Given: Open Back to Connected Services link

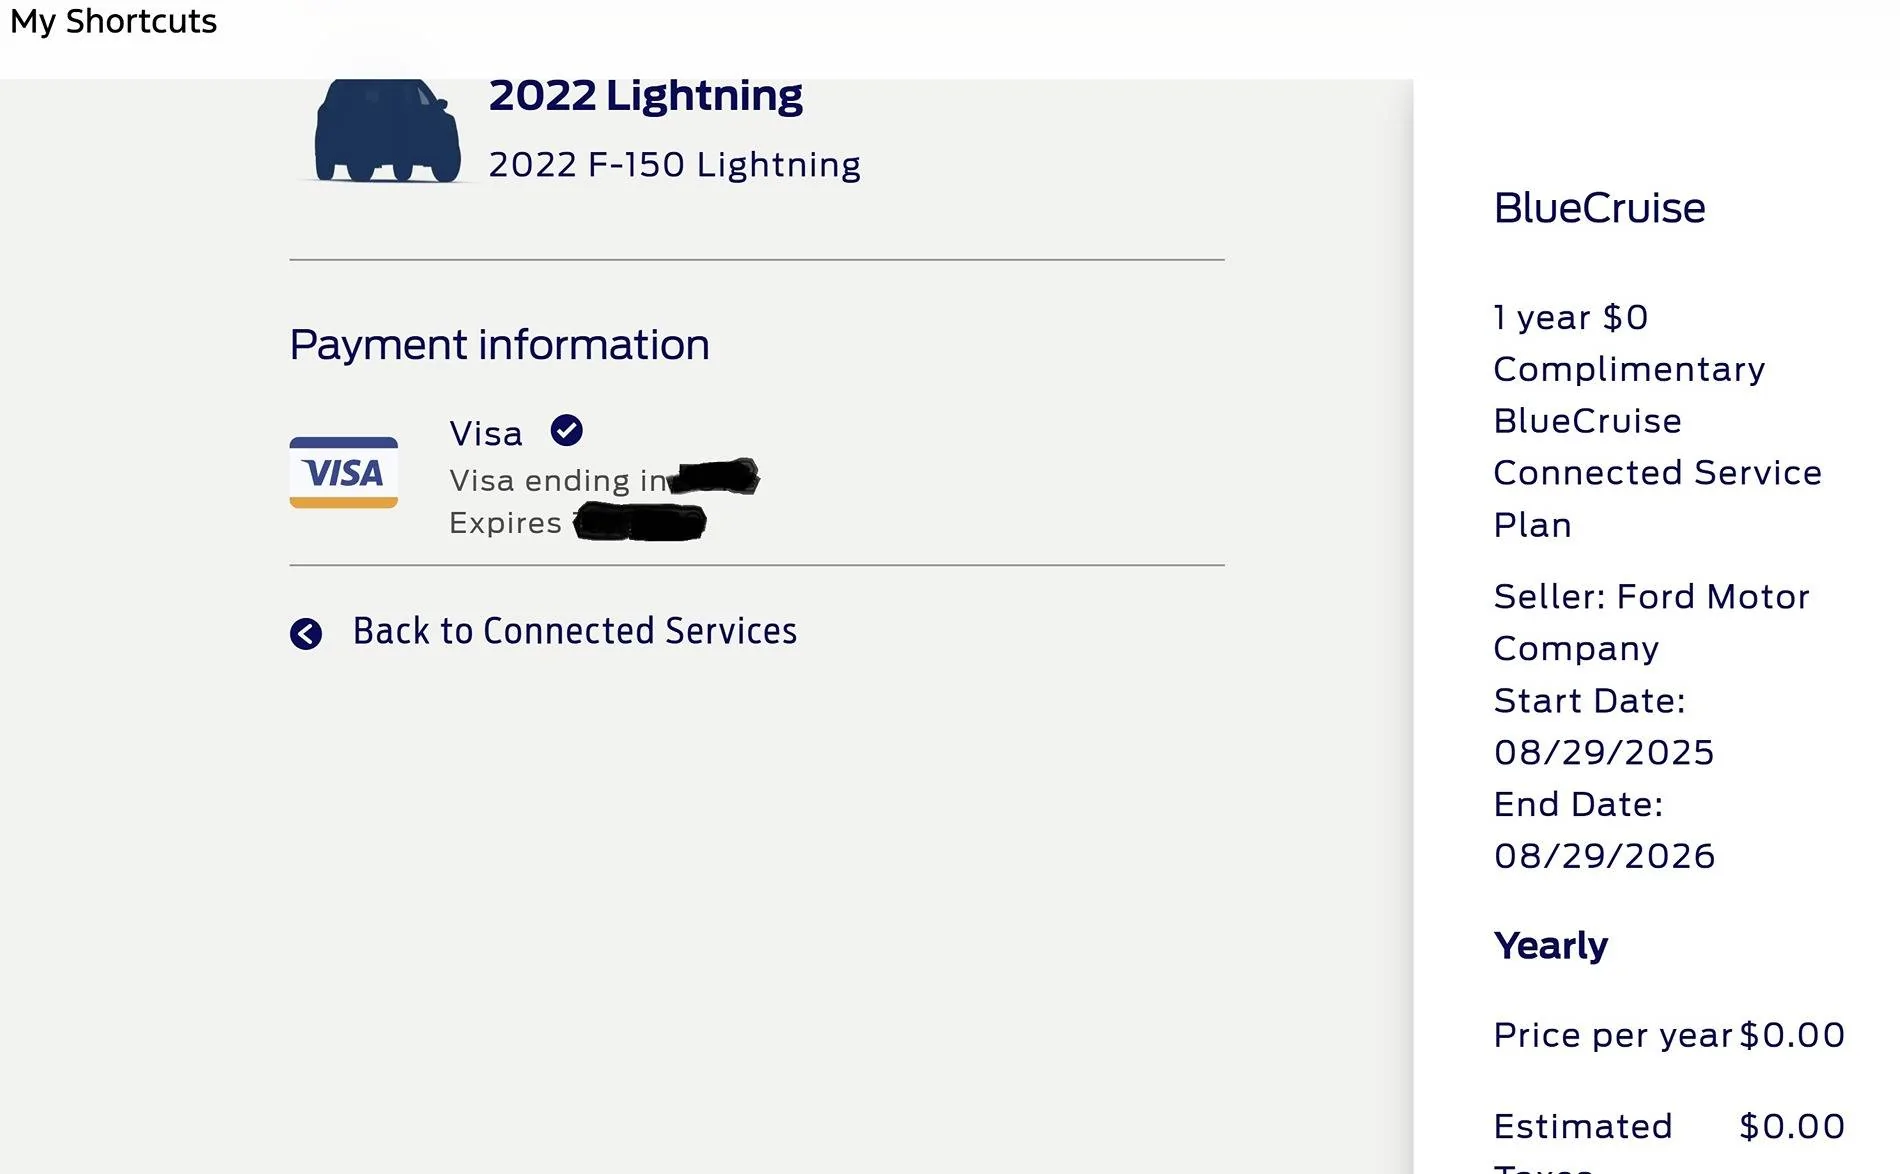Looking at the screenshot, I should pyautogui.click(x=574, y=631).
